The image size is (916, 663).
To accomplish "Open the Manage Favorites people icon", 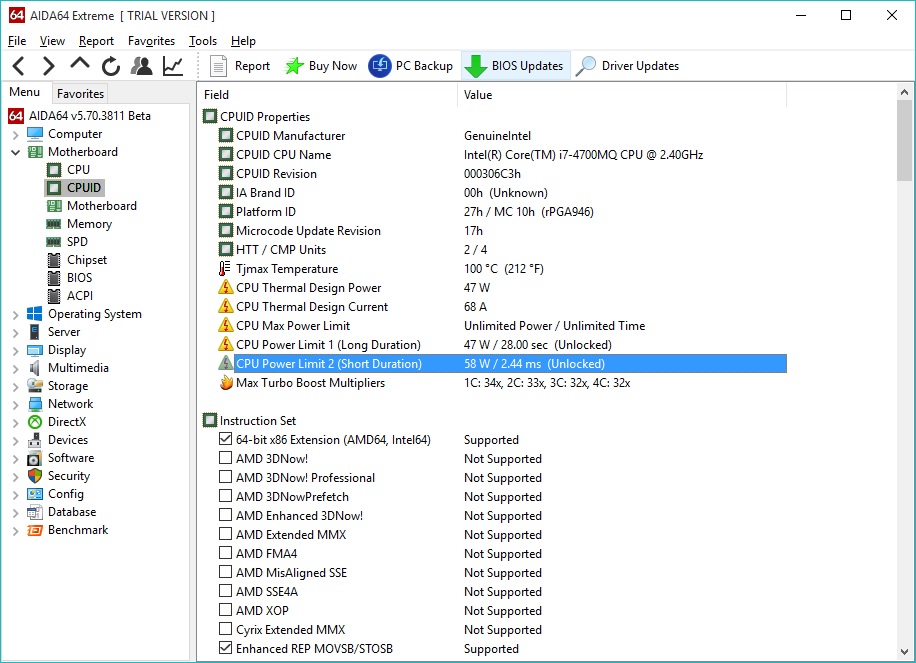I will click(141, 66).
